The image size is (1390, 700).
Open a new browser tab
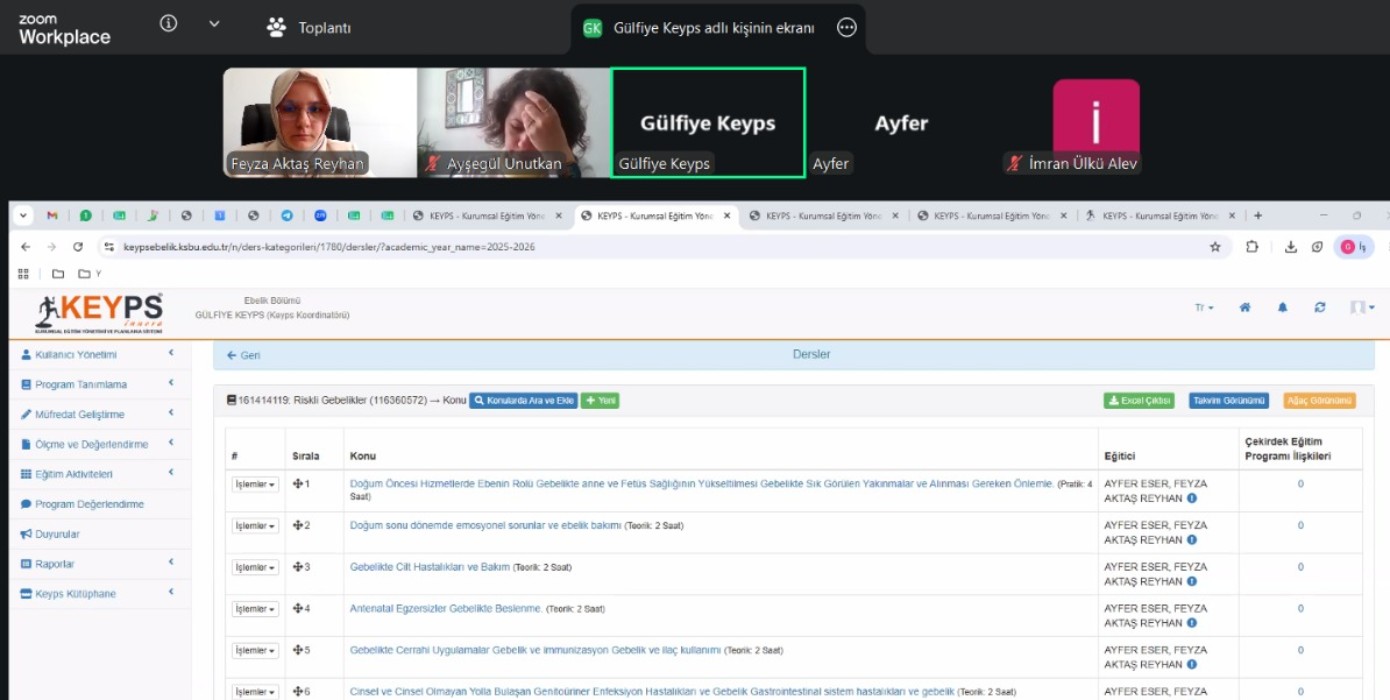(x=1258, y=215)
